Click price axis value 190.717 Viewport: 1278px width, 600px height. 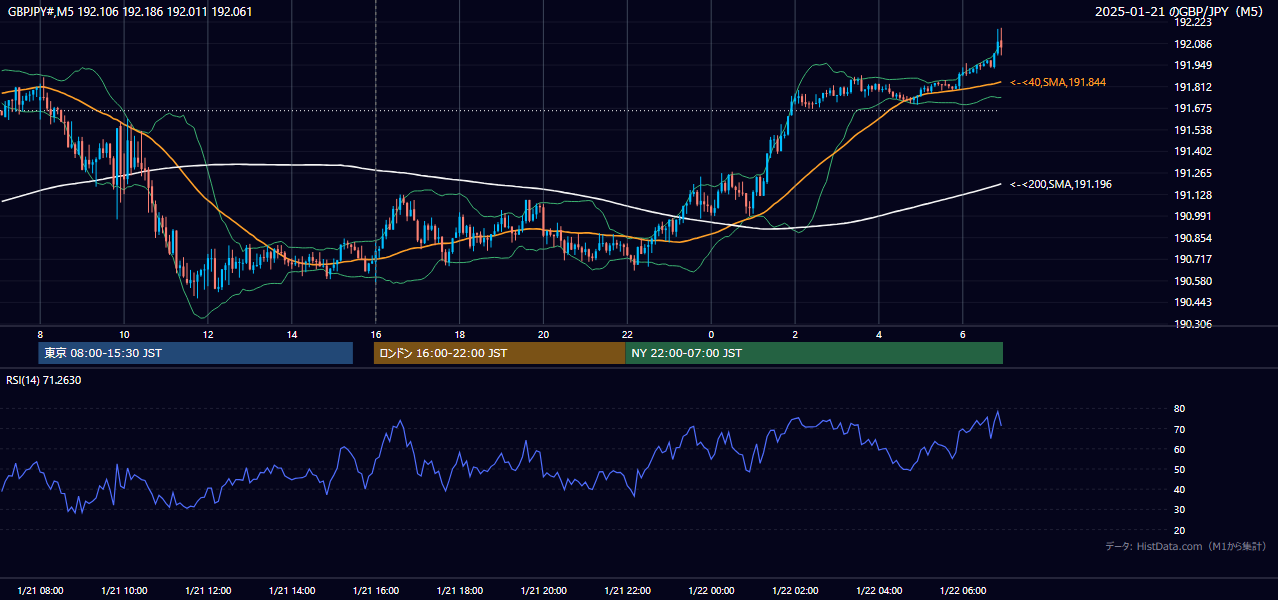(1192, 259)
